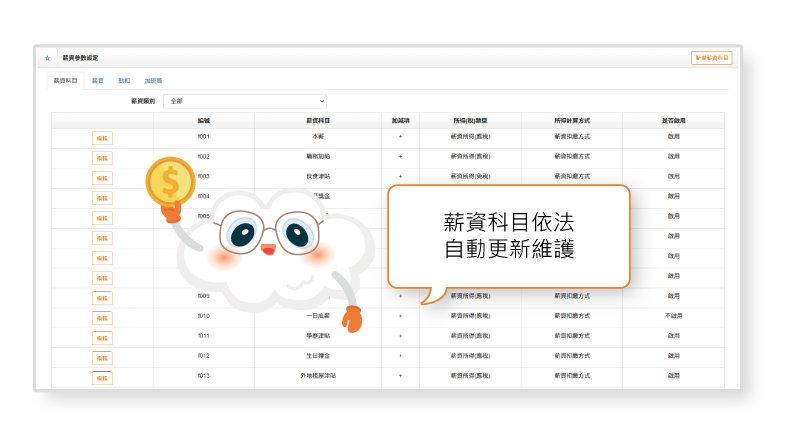This screenshot has width=800, height=435.
Task: Click the 新增薪資科目 button
Action: click(x=712, y=58)
